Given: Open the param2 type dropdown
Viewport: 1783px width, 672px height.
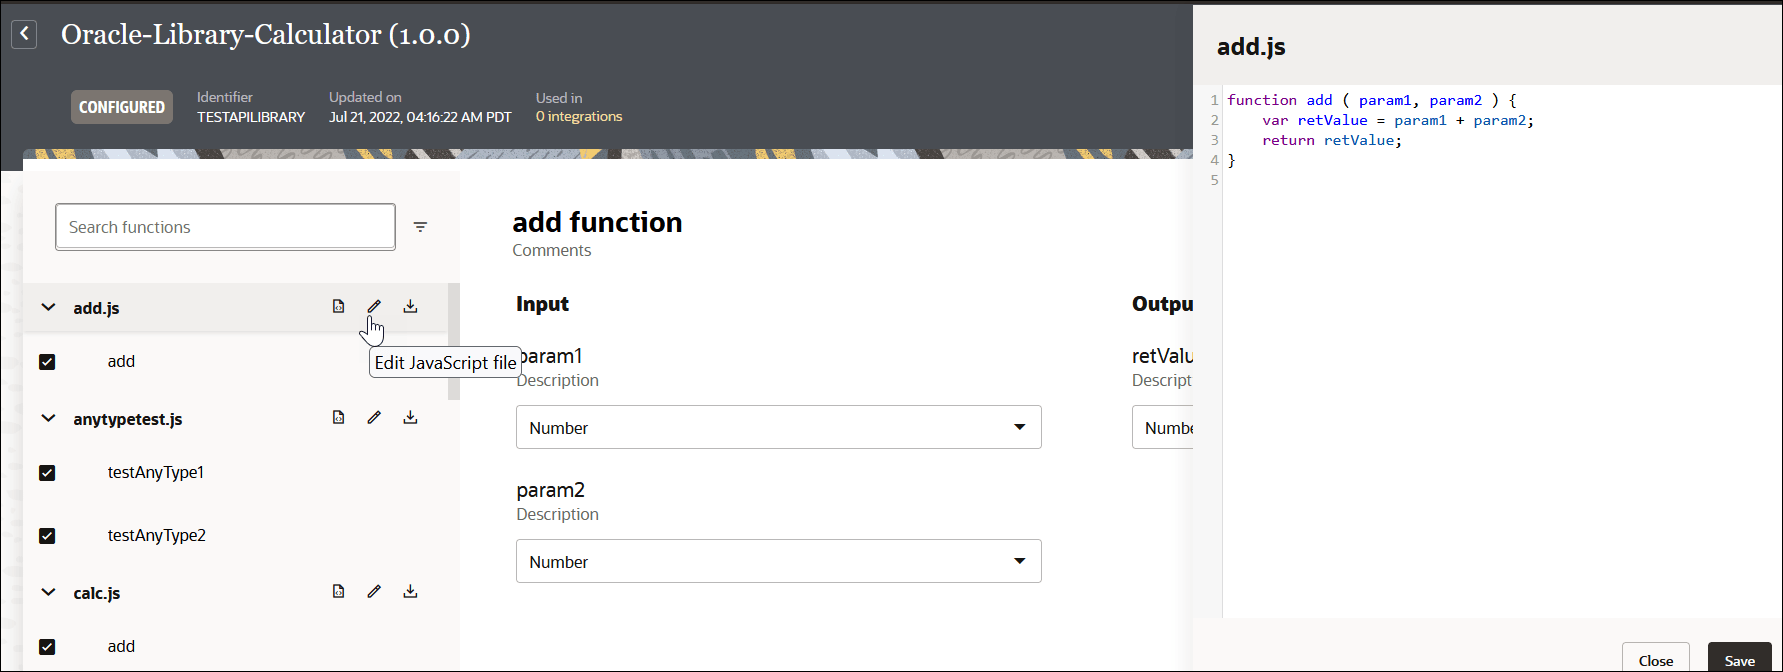Looking at the screenshot, I should 778,561.
